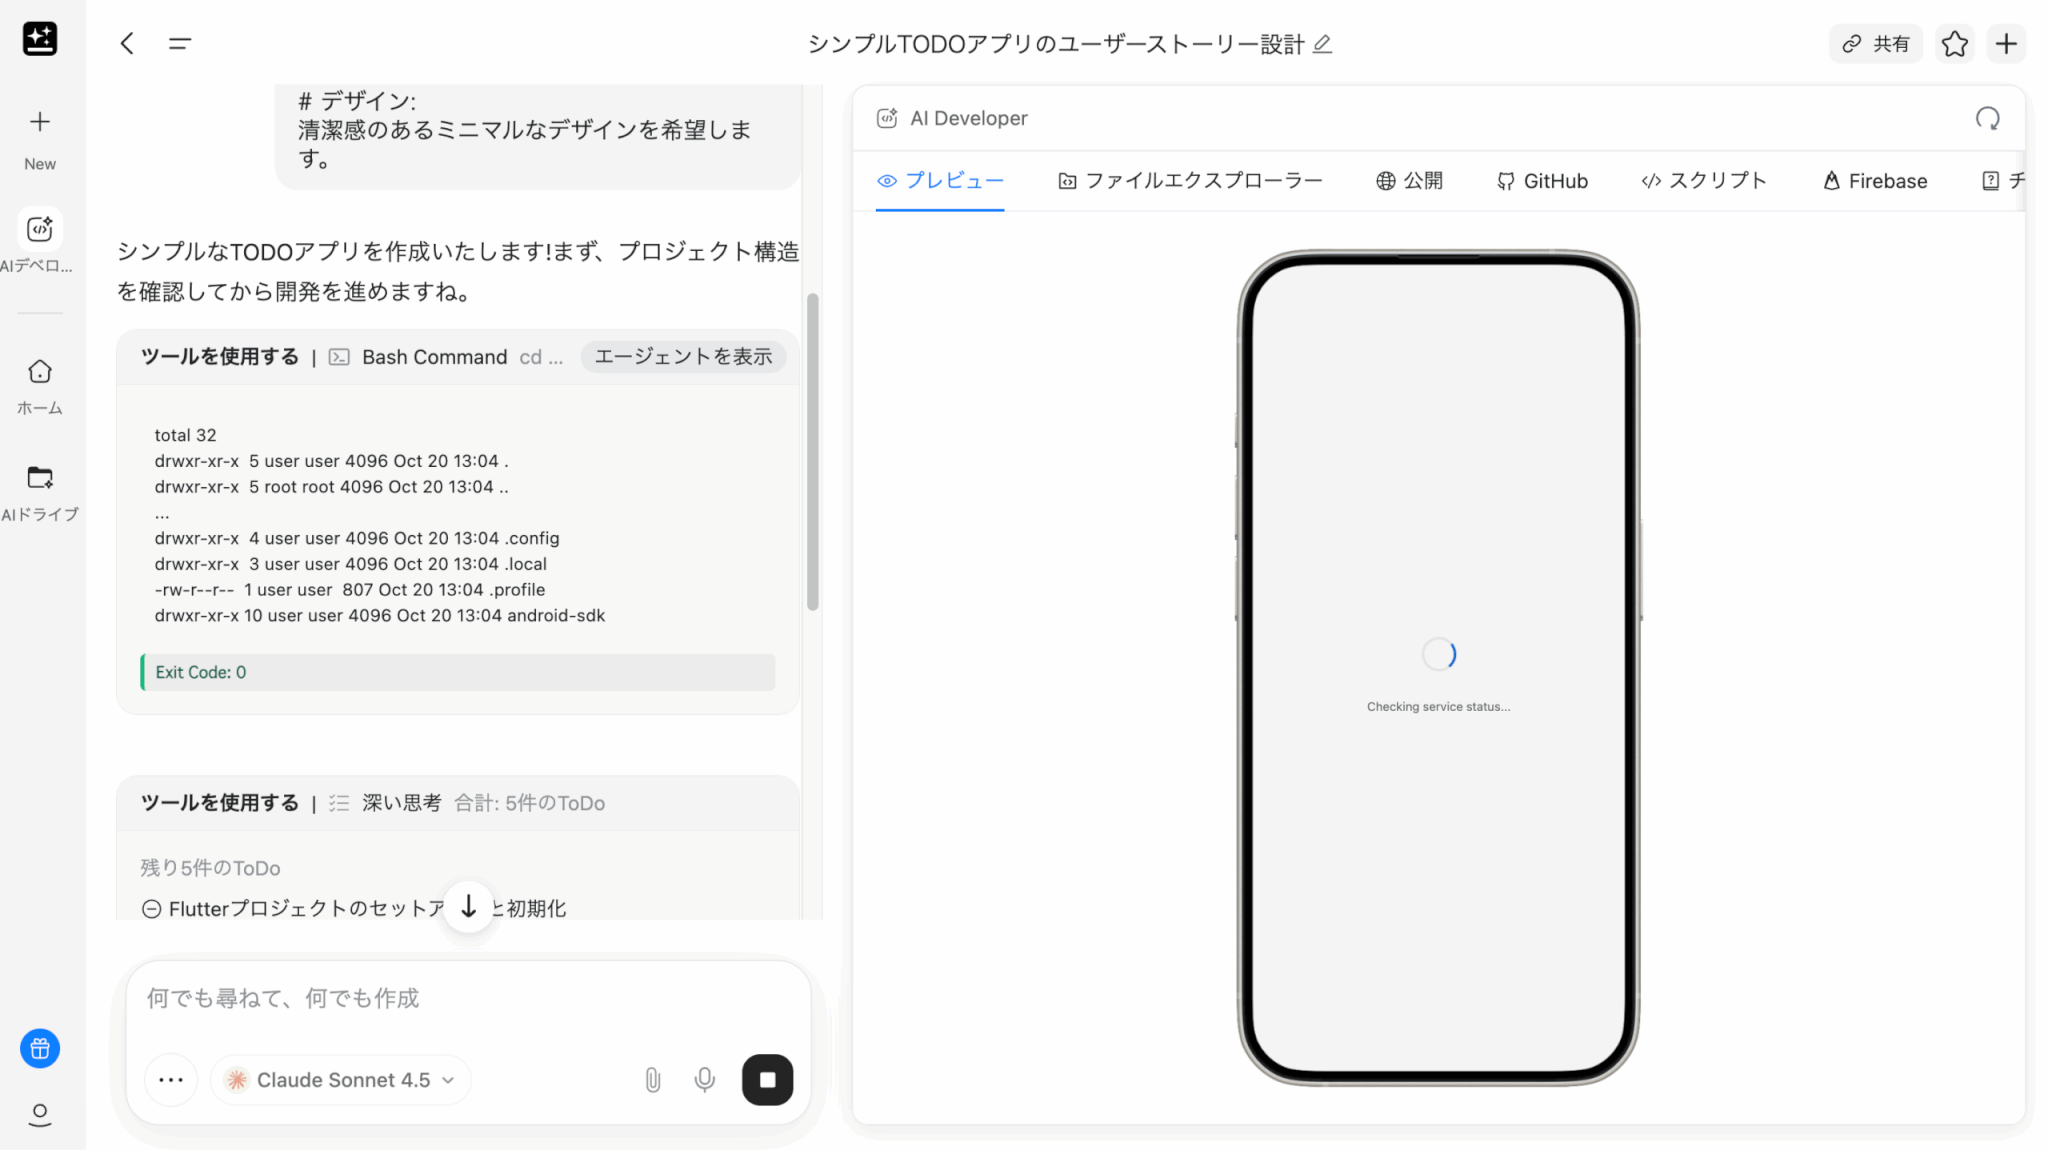Screen dimensions: 2048x1150
Task: Click the gift icon in the sidebar
Action: click(x=40, y=1048)
